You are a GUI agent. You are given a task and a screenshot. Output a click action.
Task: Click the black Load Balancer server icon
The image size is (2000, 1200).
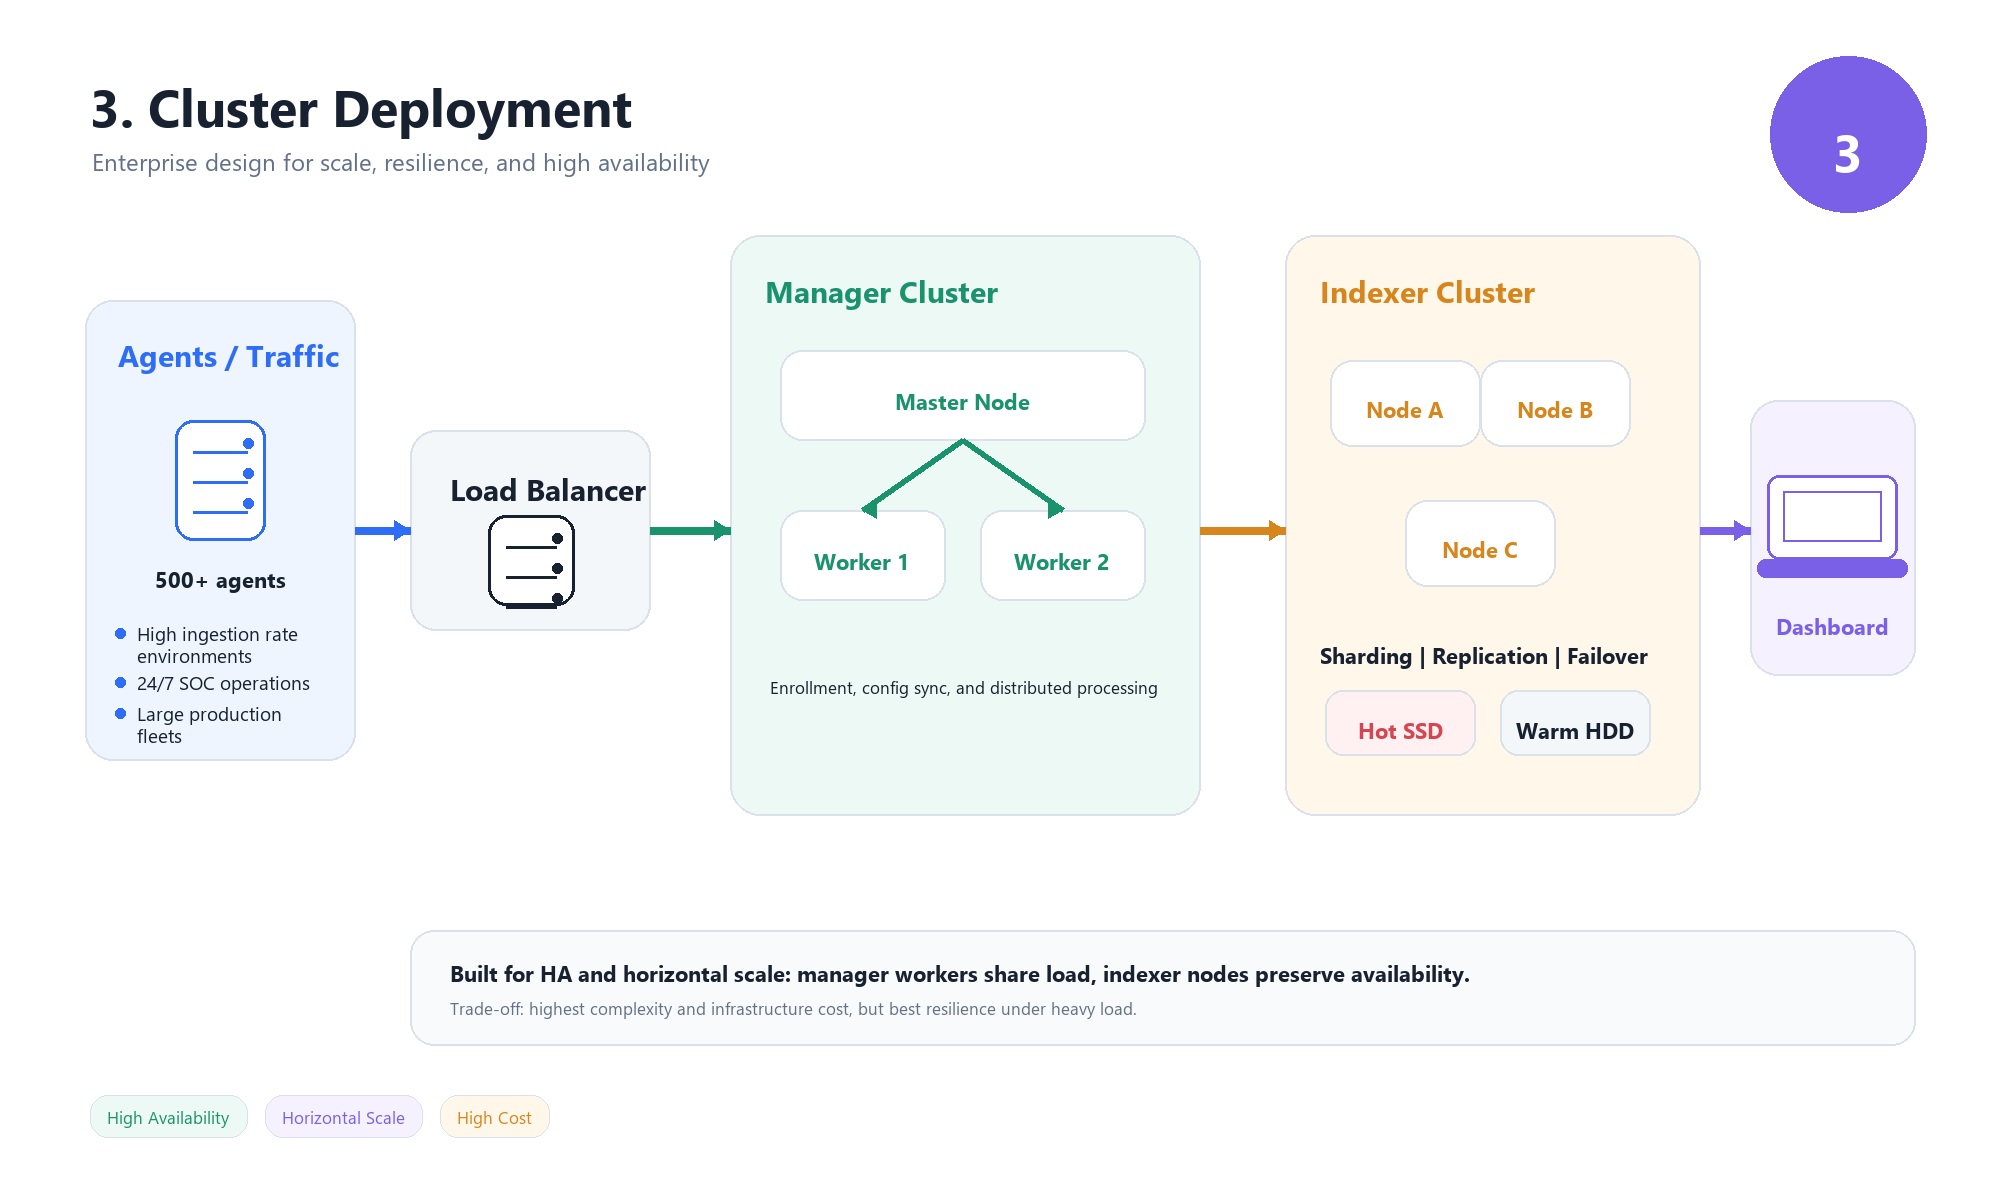click(531, 561)
